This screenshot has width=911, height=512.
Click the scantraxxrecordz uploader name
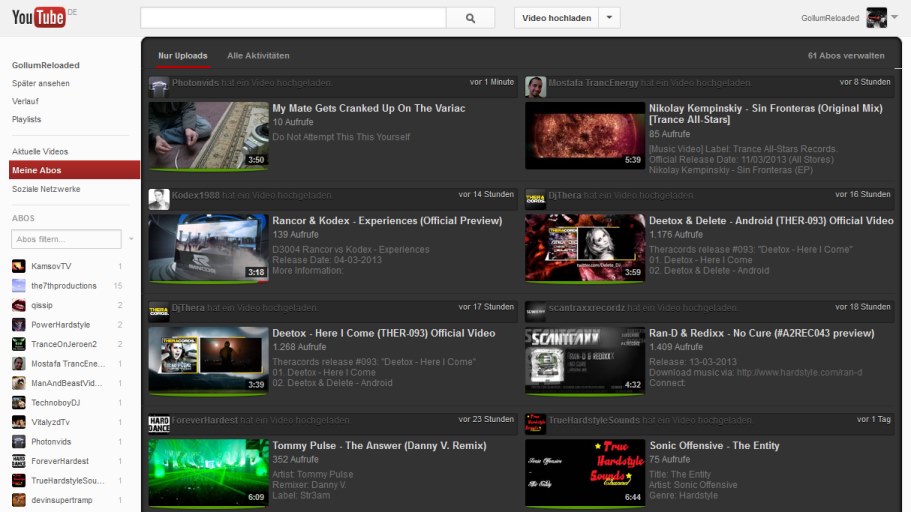(586, 307)
